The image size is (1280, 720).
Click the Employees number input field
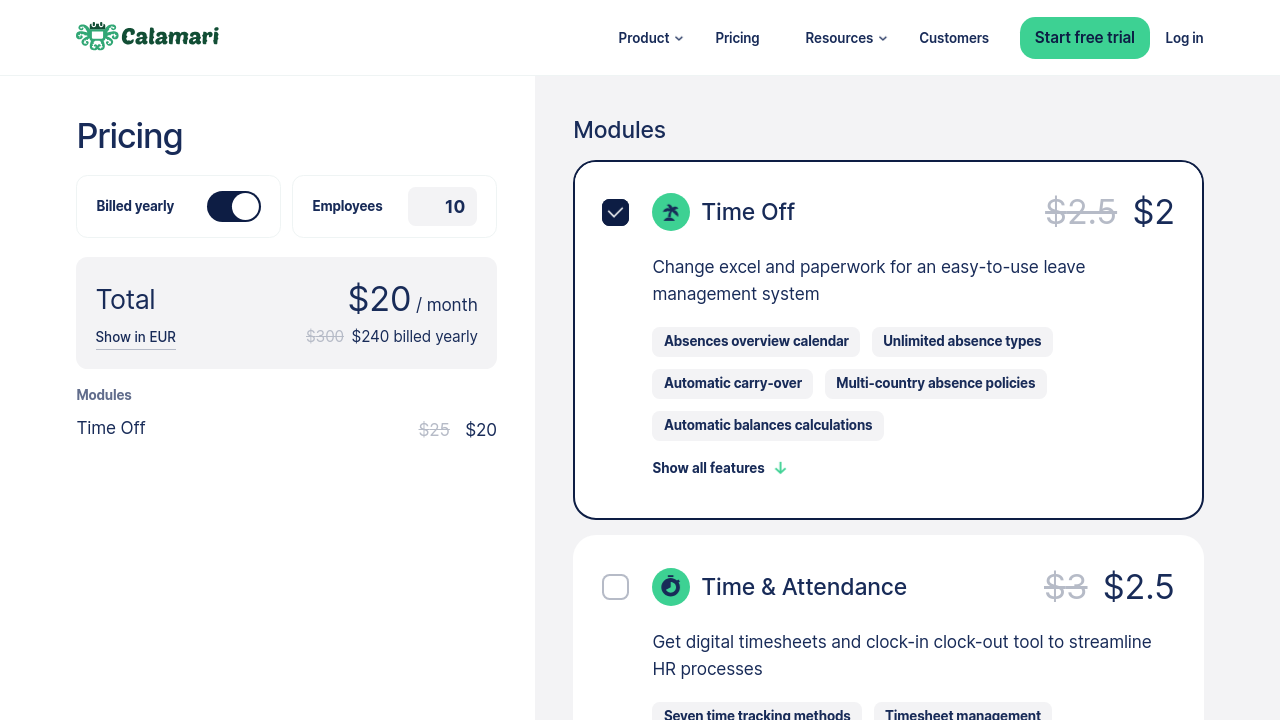tap(443, 207)
